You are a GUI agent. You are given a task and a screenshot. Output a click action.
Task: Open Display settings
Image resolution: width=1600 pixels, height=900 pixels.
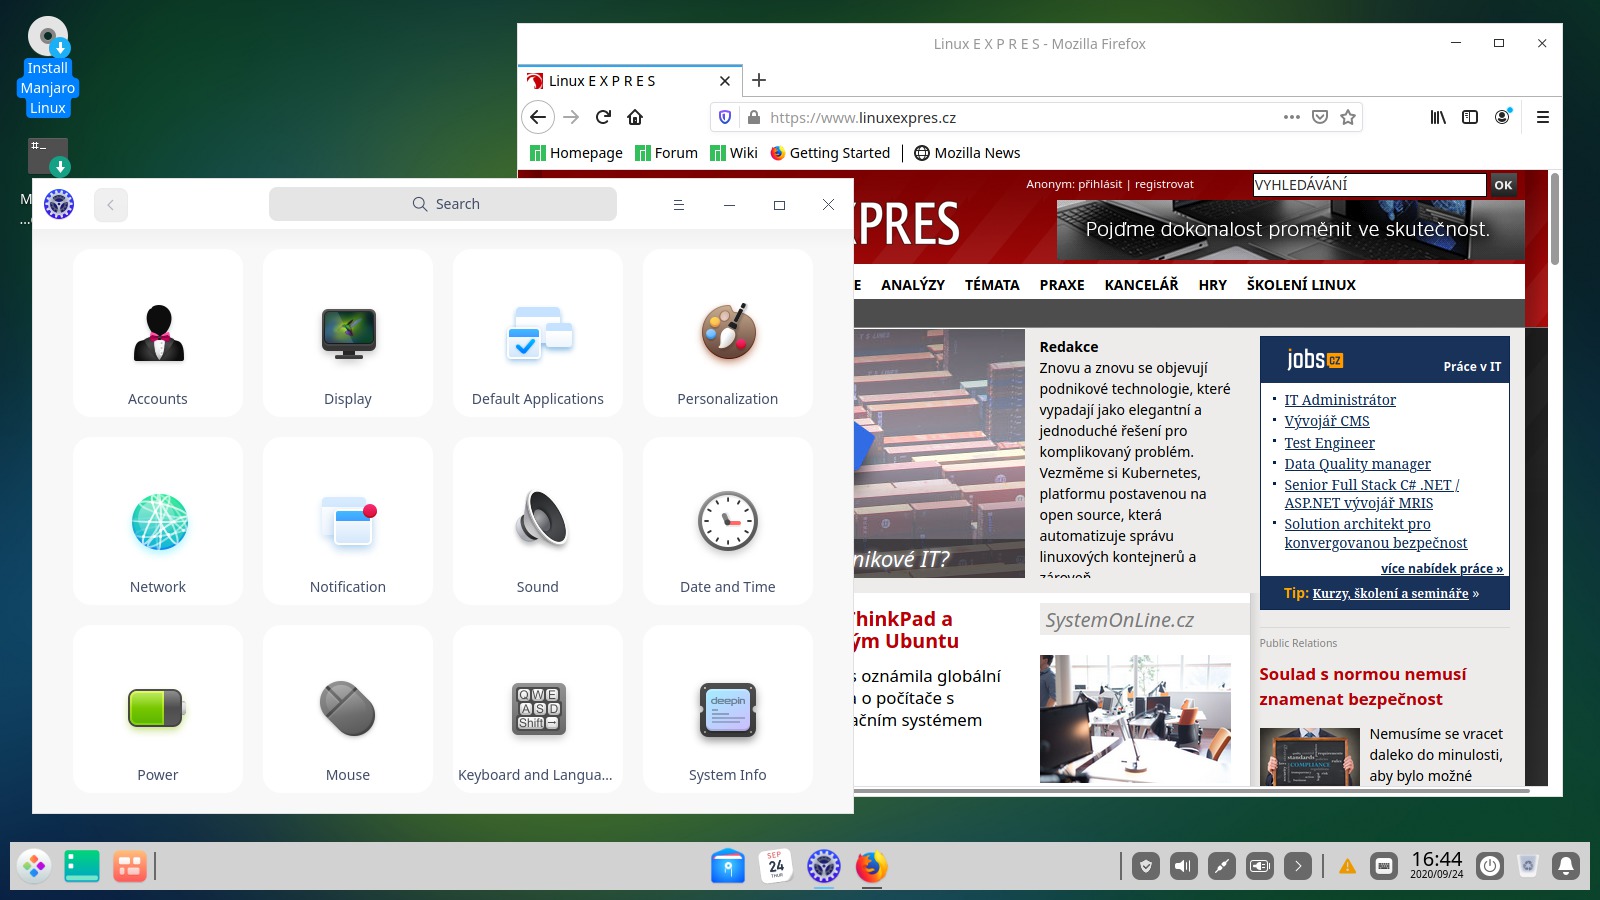tap(348, 333)
